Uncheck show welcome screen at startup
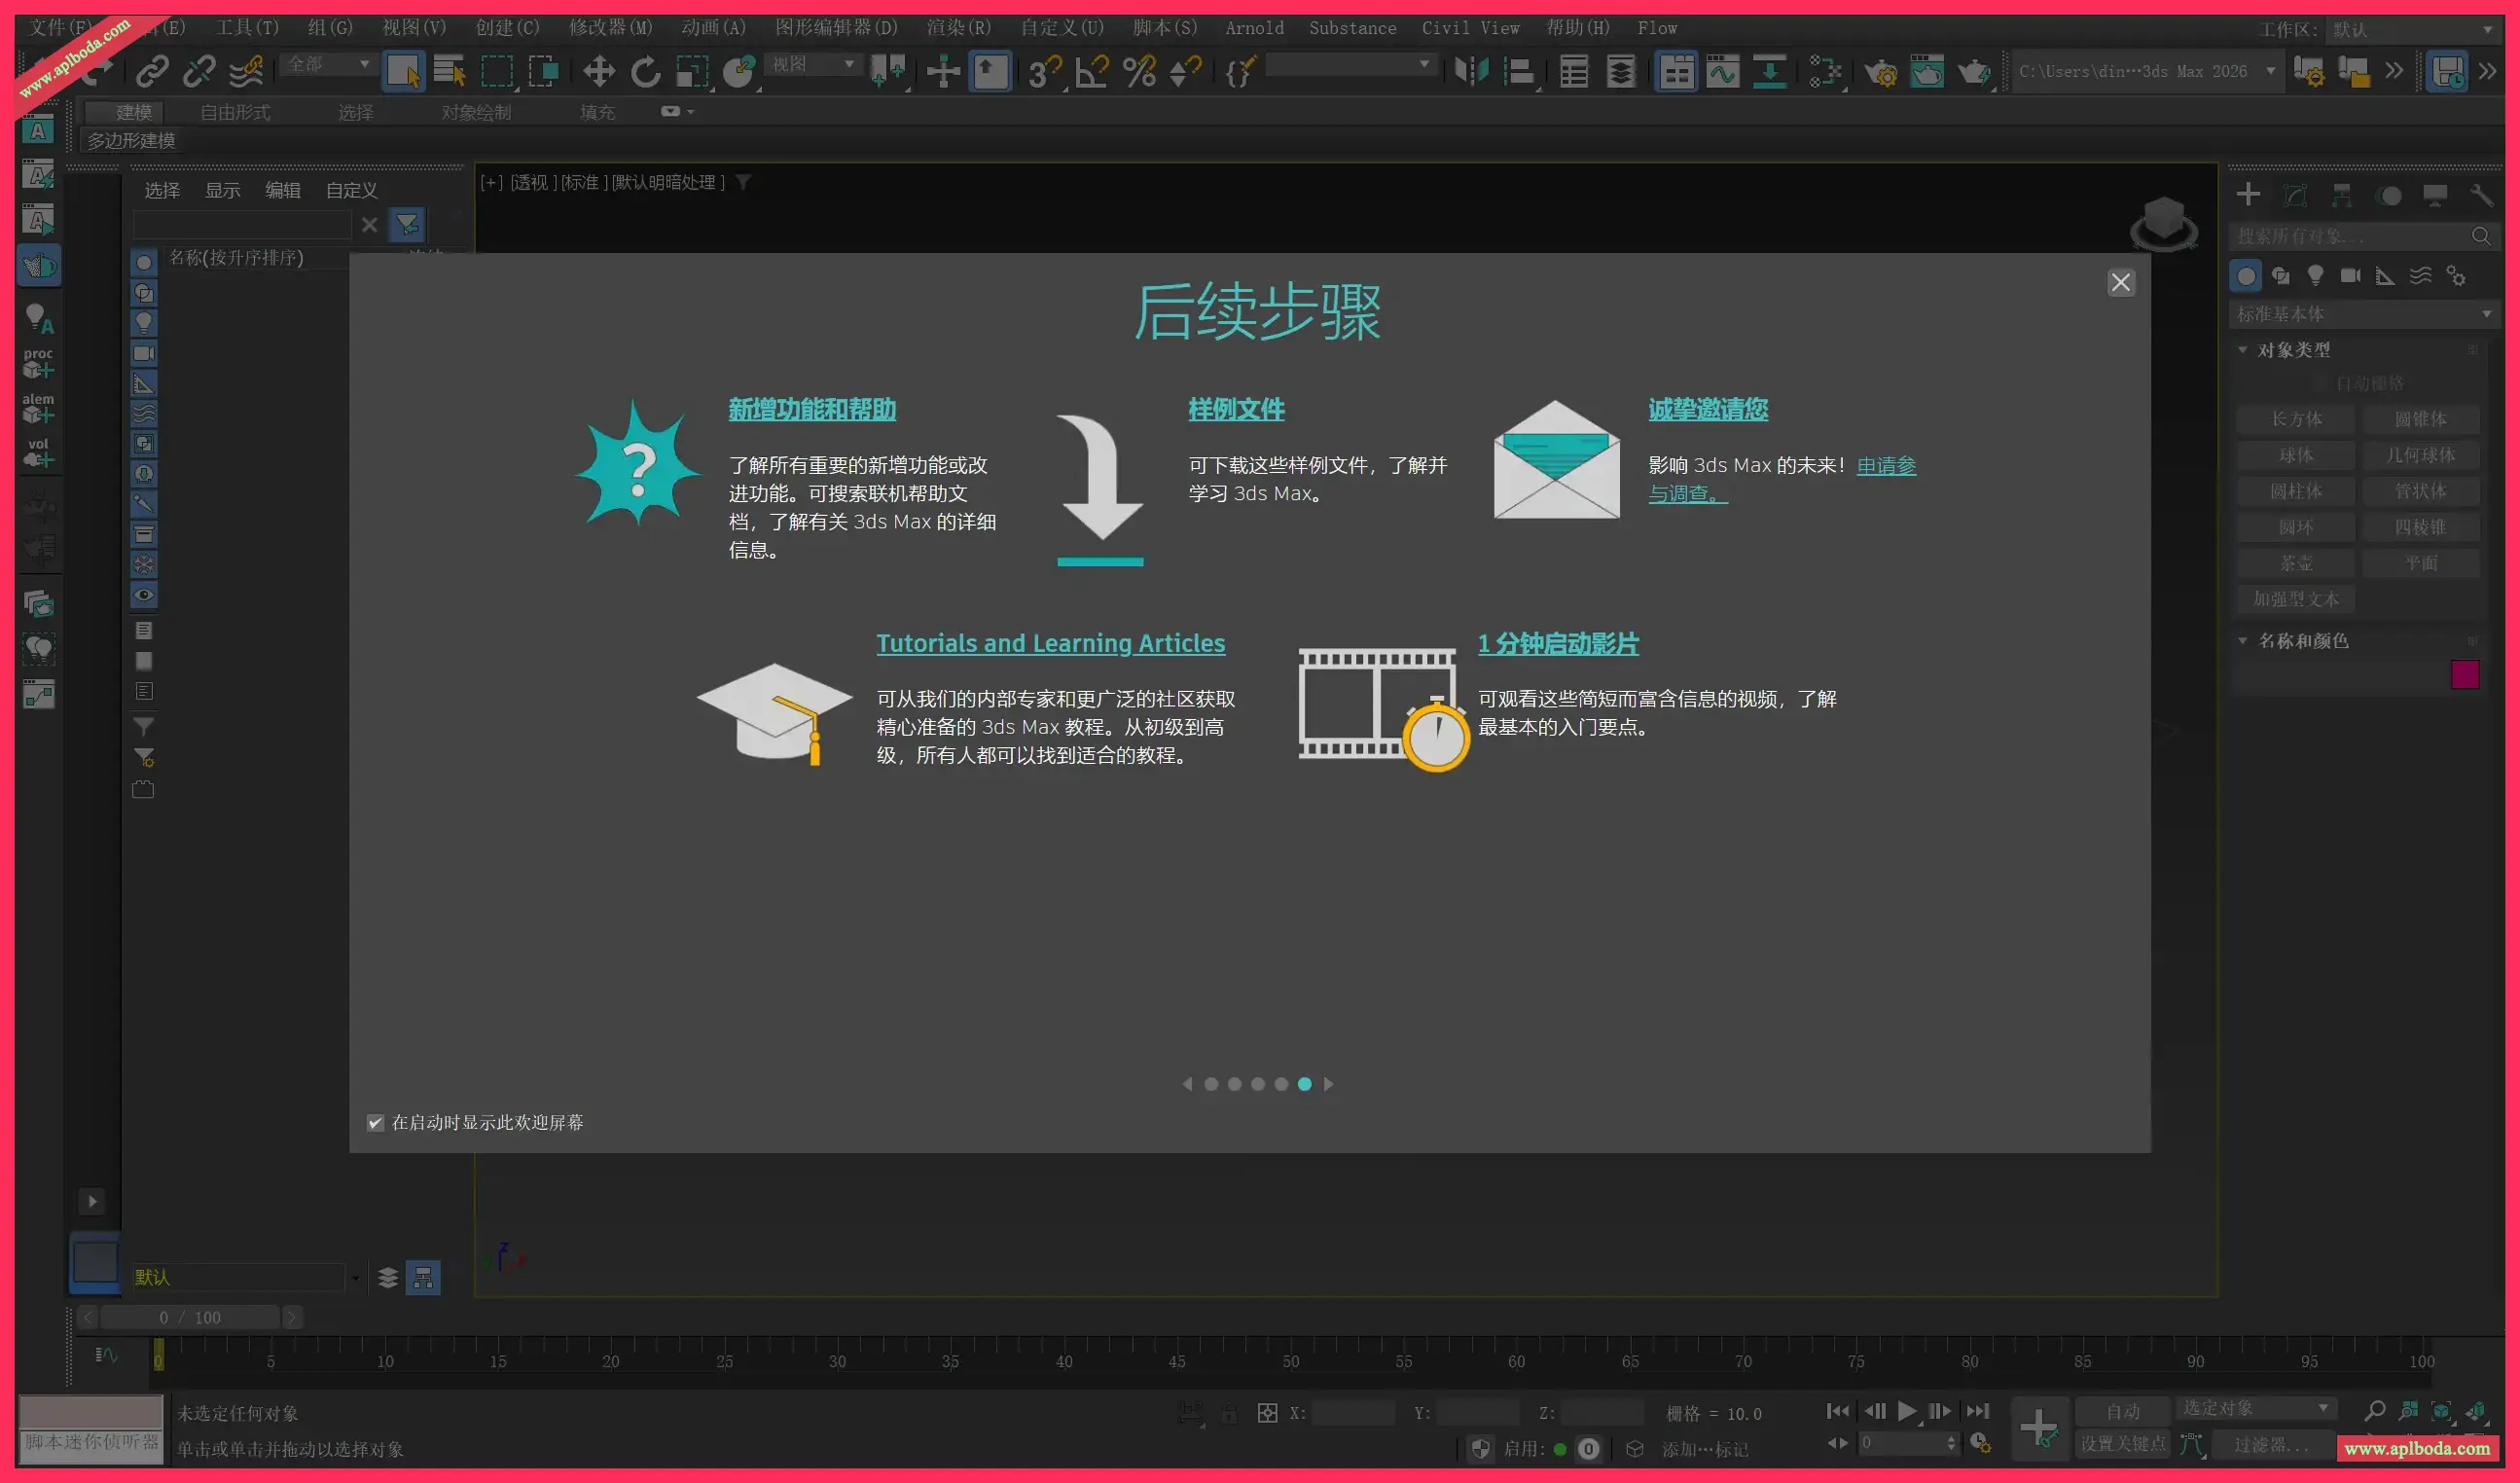This screenshot has height=1483, width=2520. tap(375, 1123)
